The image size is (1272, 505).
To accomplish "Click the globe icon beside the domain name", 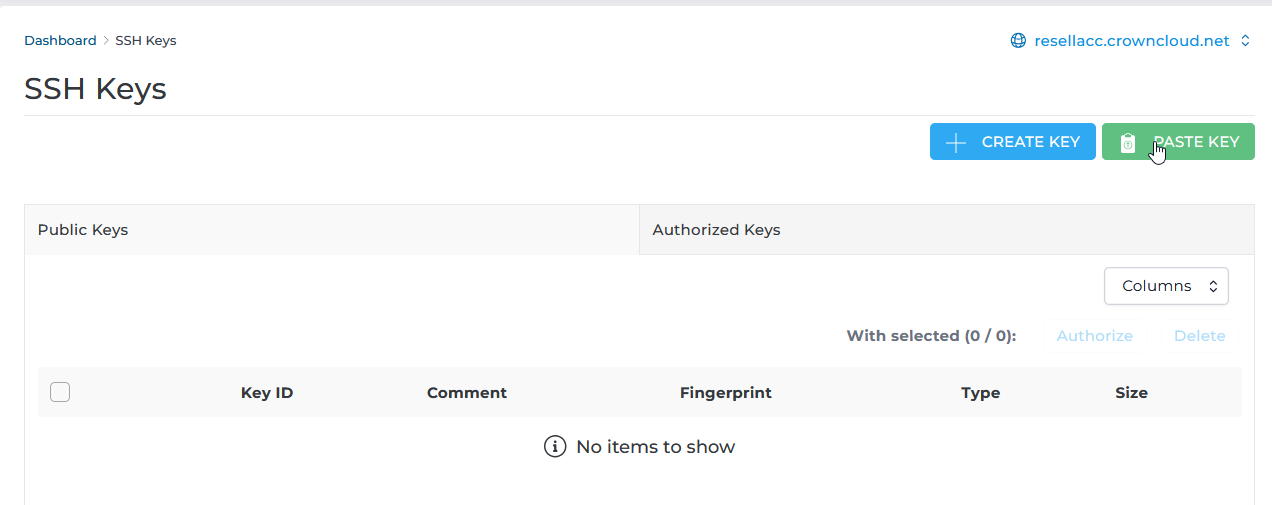I will coord(1018,41).
